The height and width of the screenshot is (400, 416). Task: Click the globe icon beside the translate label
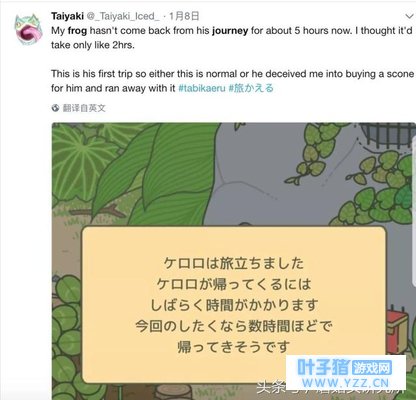click(x=55, y=108)
